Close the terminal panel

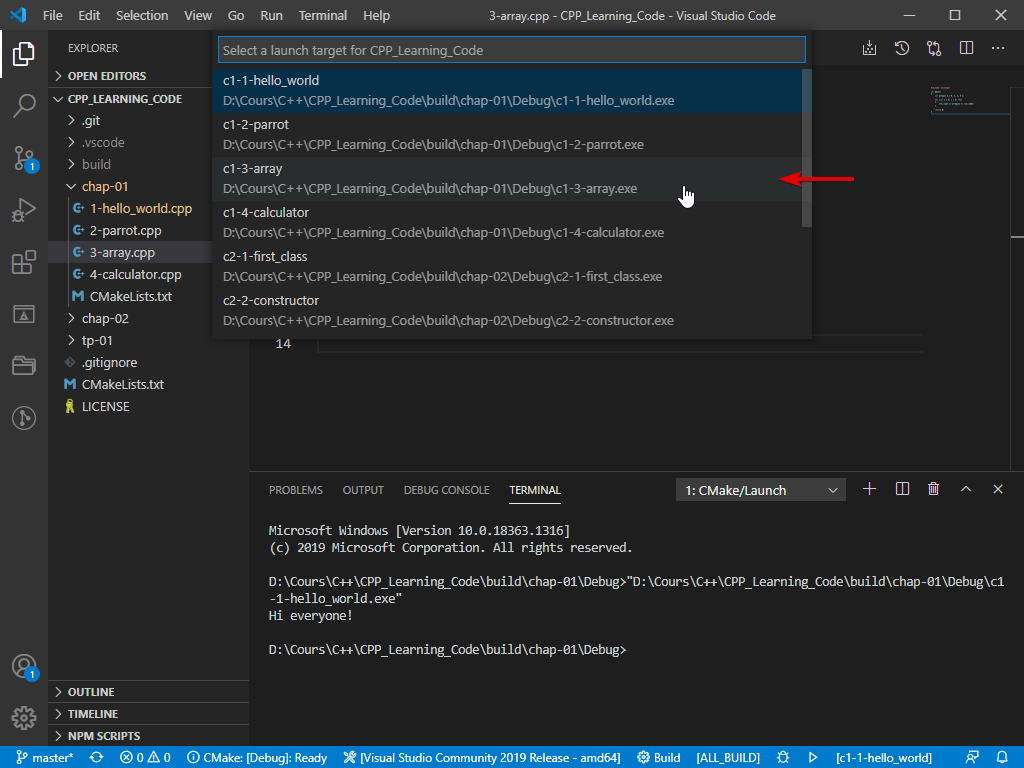(x=998, y=489)
